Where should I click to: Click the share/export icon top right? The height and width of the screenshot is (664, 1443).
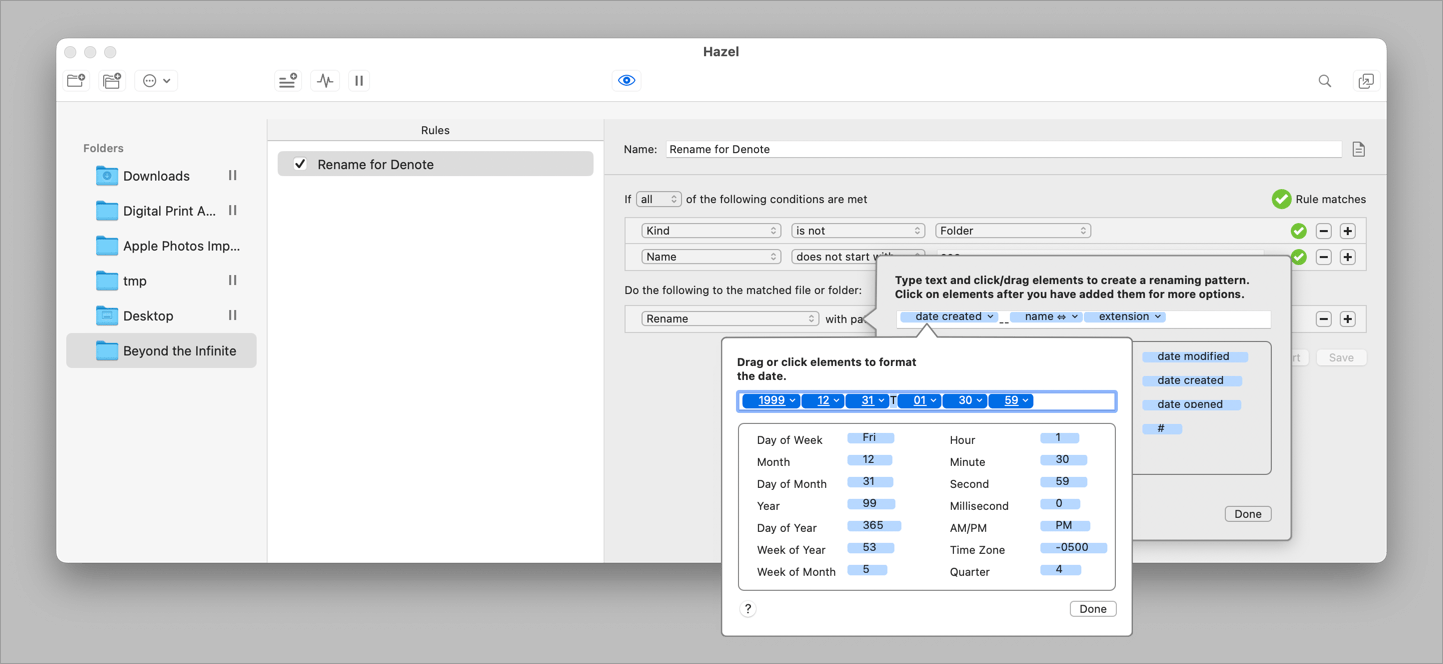1366,81
